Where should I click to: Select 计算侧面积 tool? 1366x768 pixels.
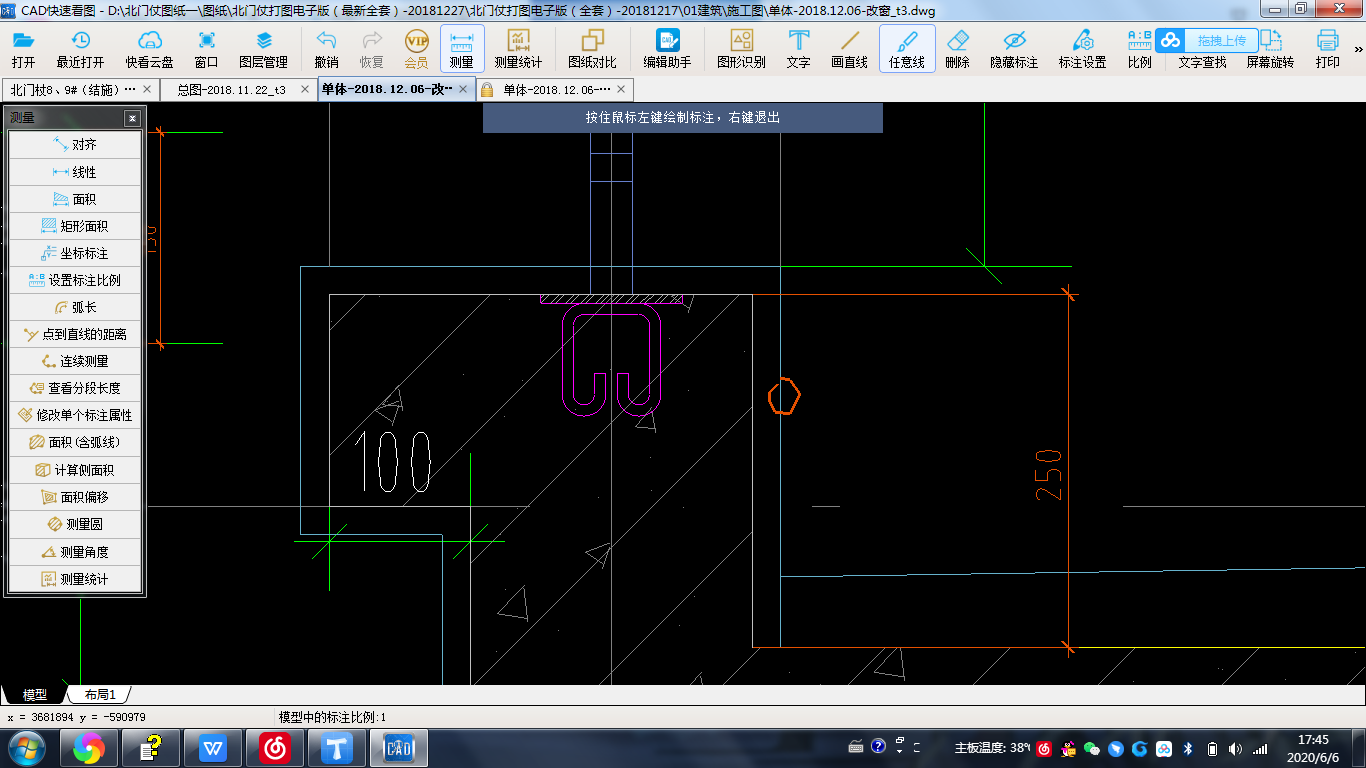coord(75,470)
